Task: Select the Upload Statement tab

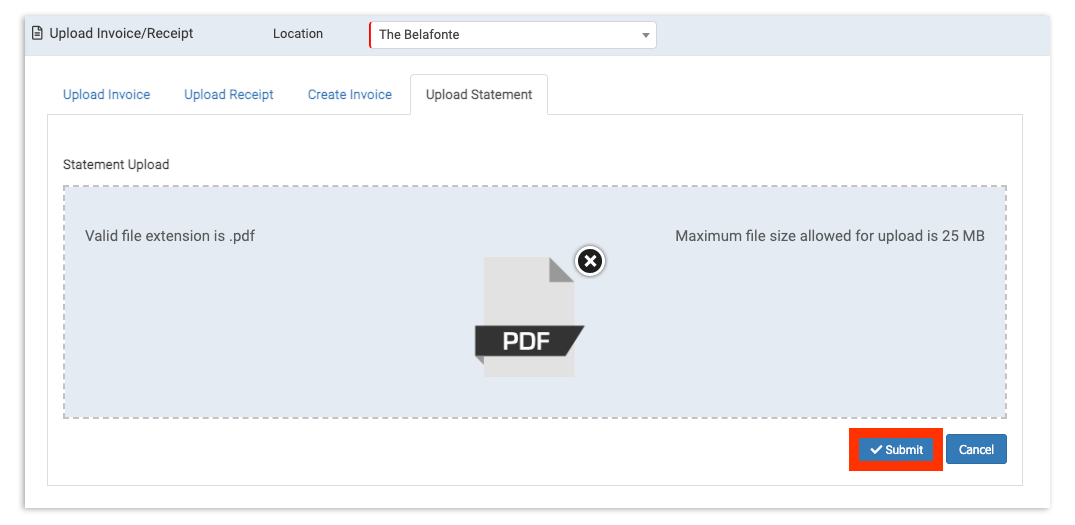Action: tap(479, 95)
